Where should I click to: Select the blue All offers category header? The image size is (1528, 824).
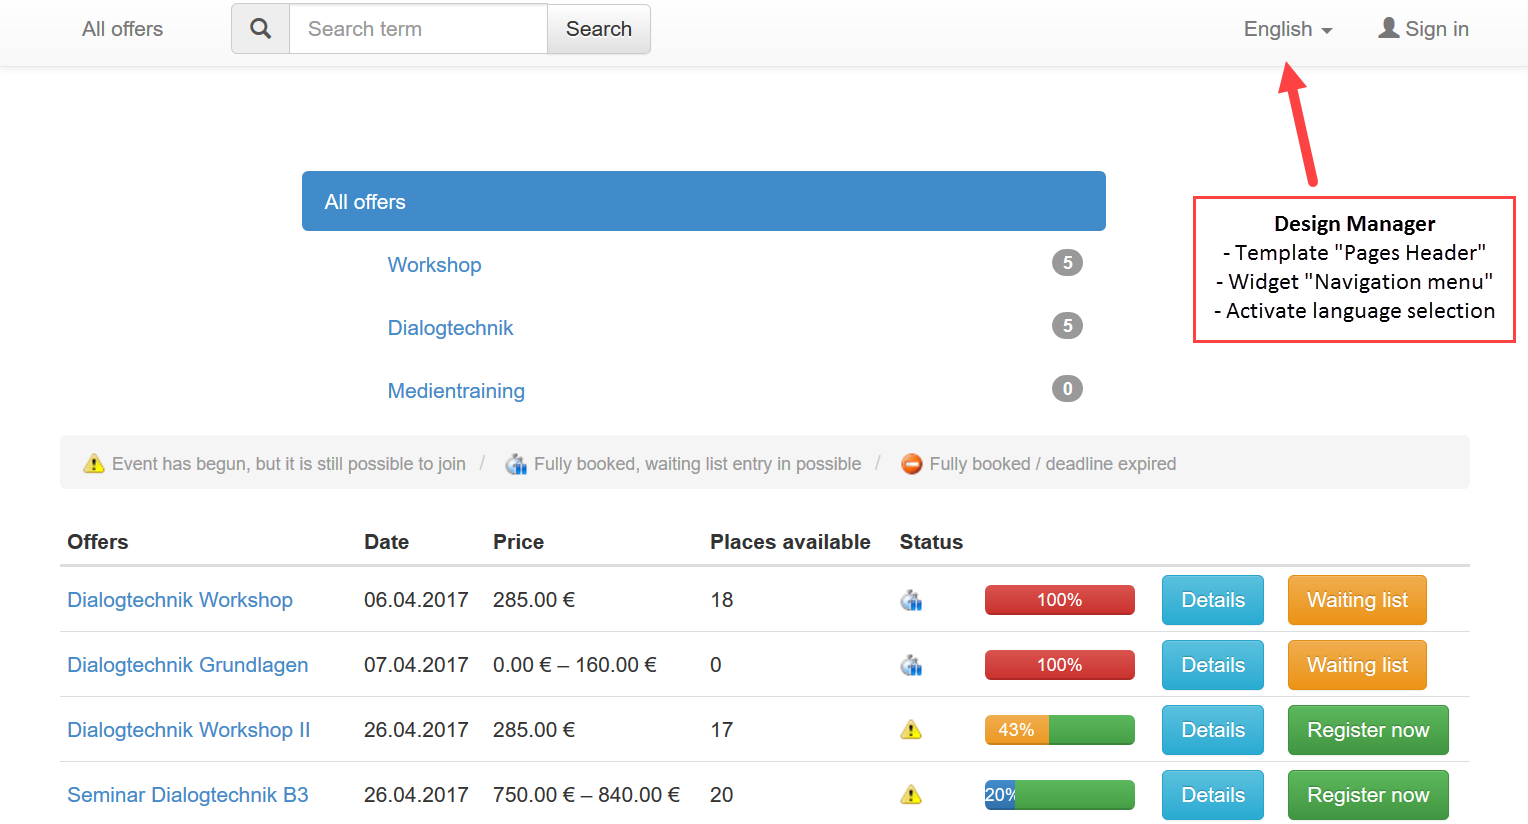click(703, 201)
